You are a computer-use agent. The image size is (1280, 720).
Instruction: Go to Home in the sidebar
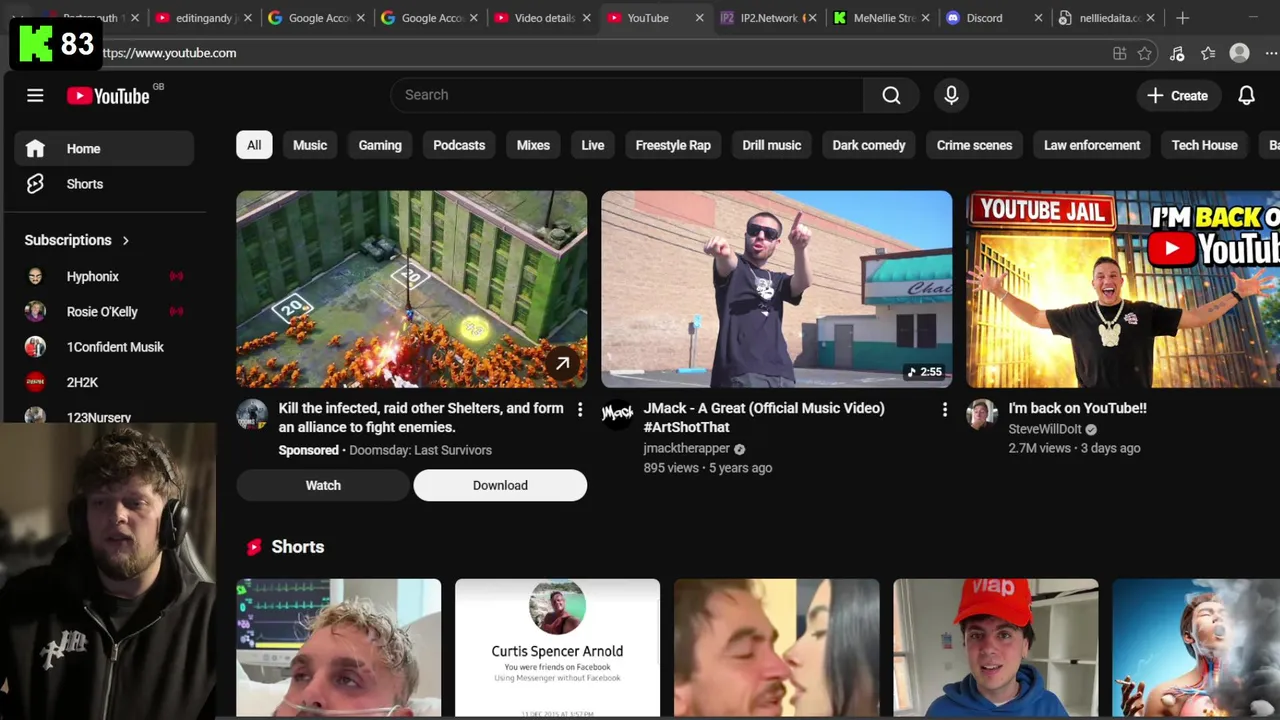pyautogui.click(x=104, y=148)
